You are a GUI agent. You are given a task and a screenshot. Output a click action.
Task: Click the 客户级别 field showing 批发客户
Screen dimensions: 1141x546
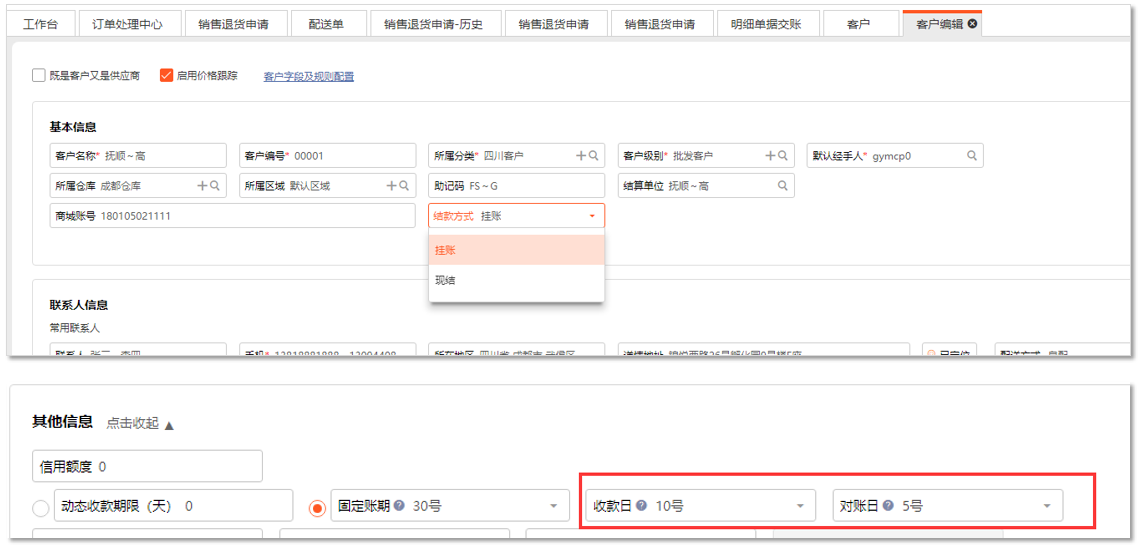(x=706, y=156)
